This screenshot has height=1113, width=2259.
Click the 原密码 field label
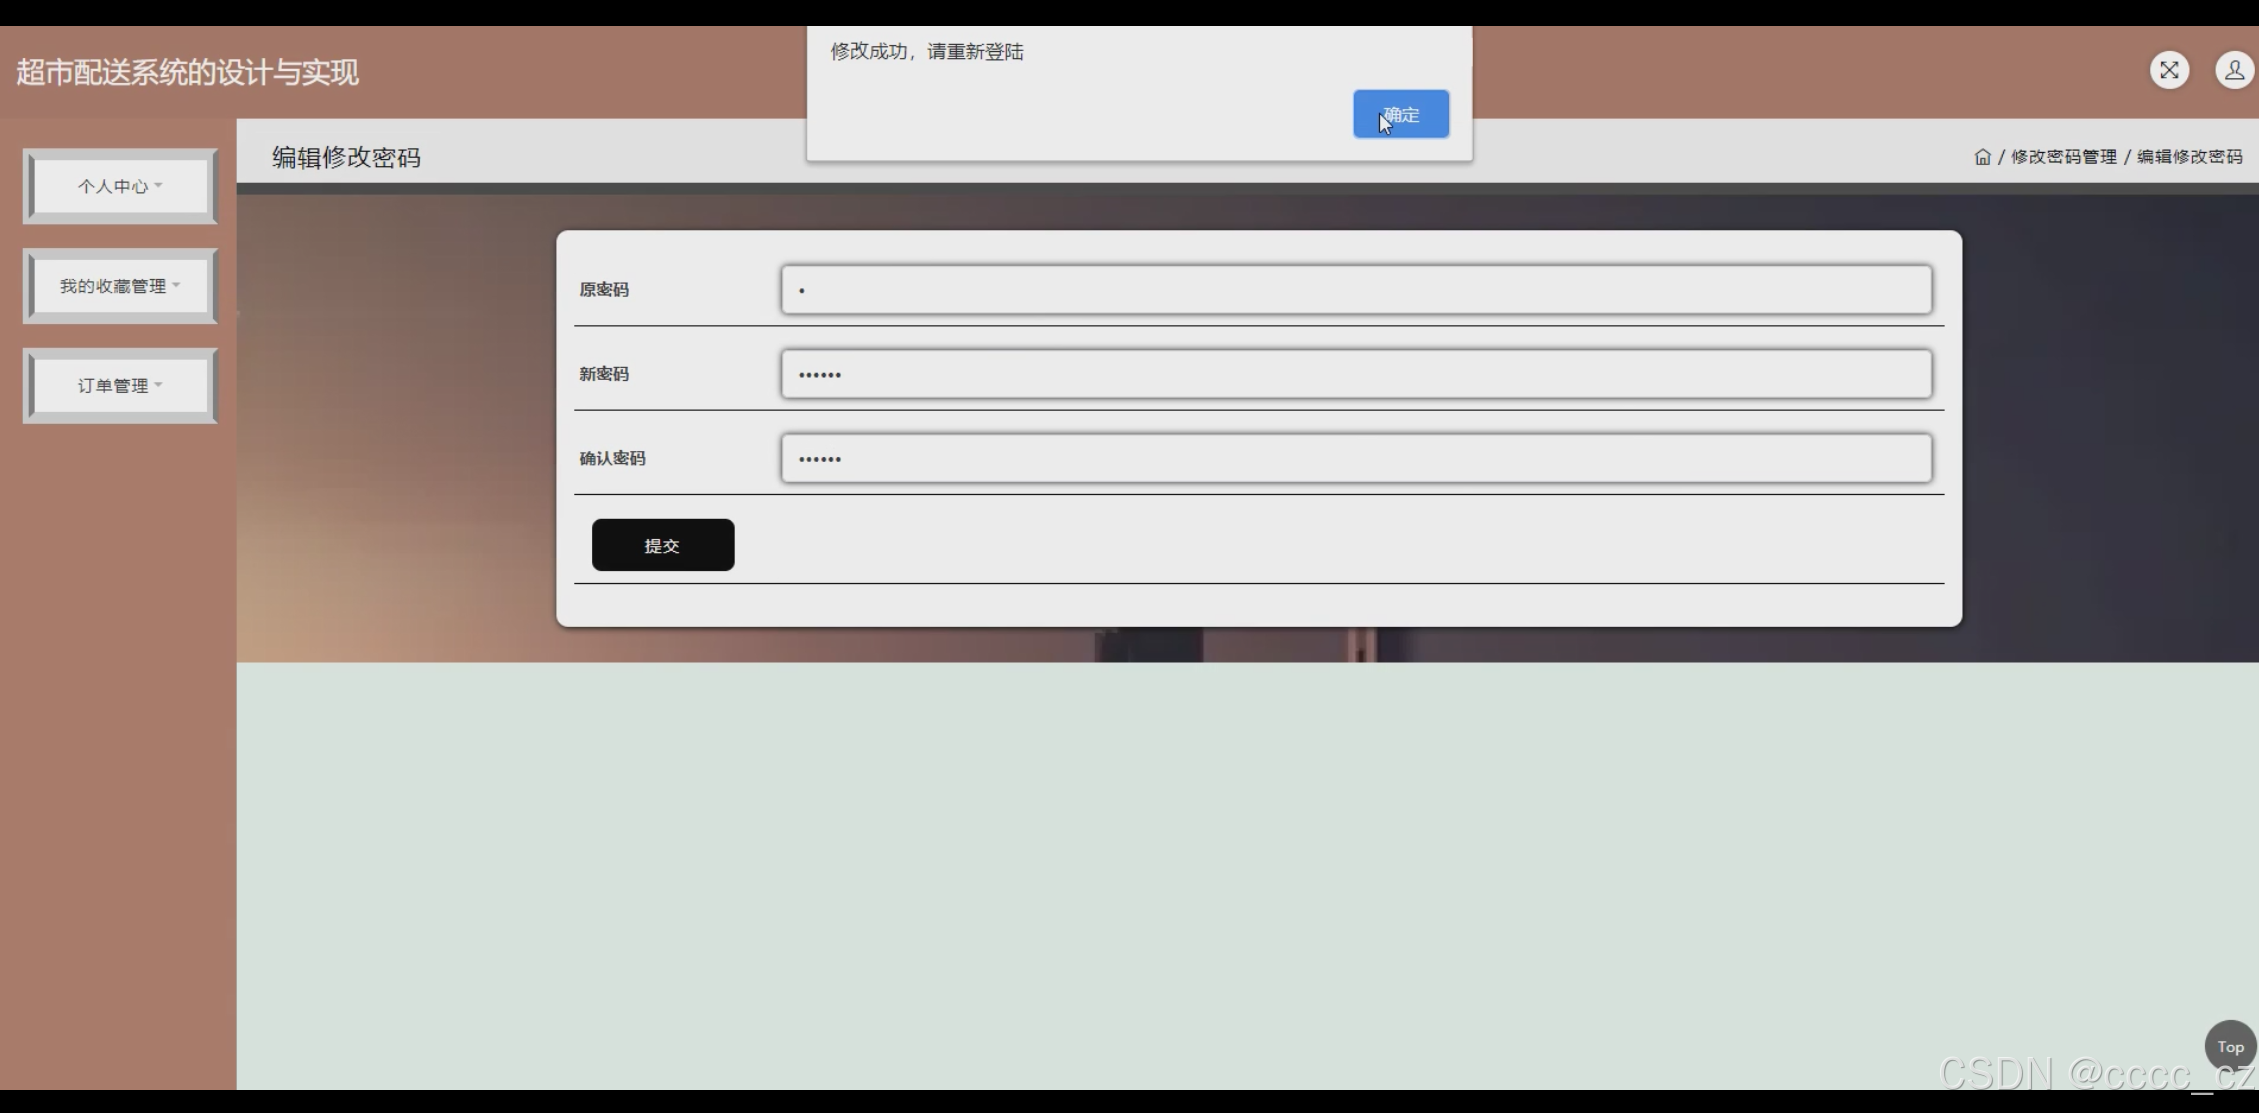(x=604, y=290)
